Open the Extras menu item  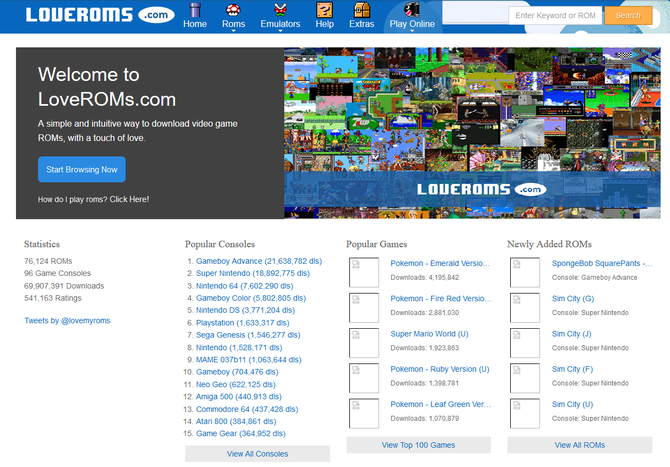(x=361, y=24)
